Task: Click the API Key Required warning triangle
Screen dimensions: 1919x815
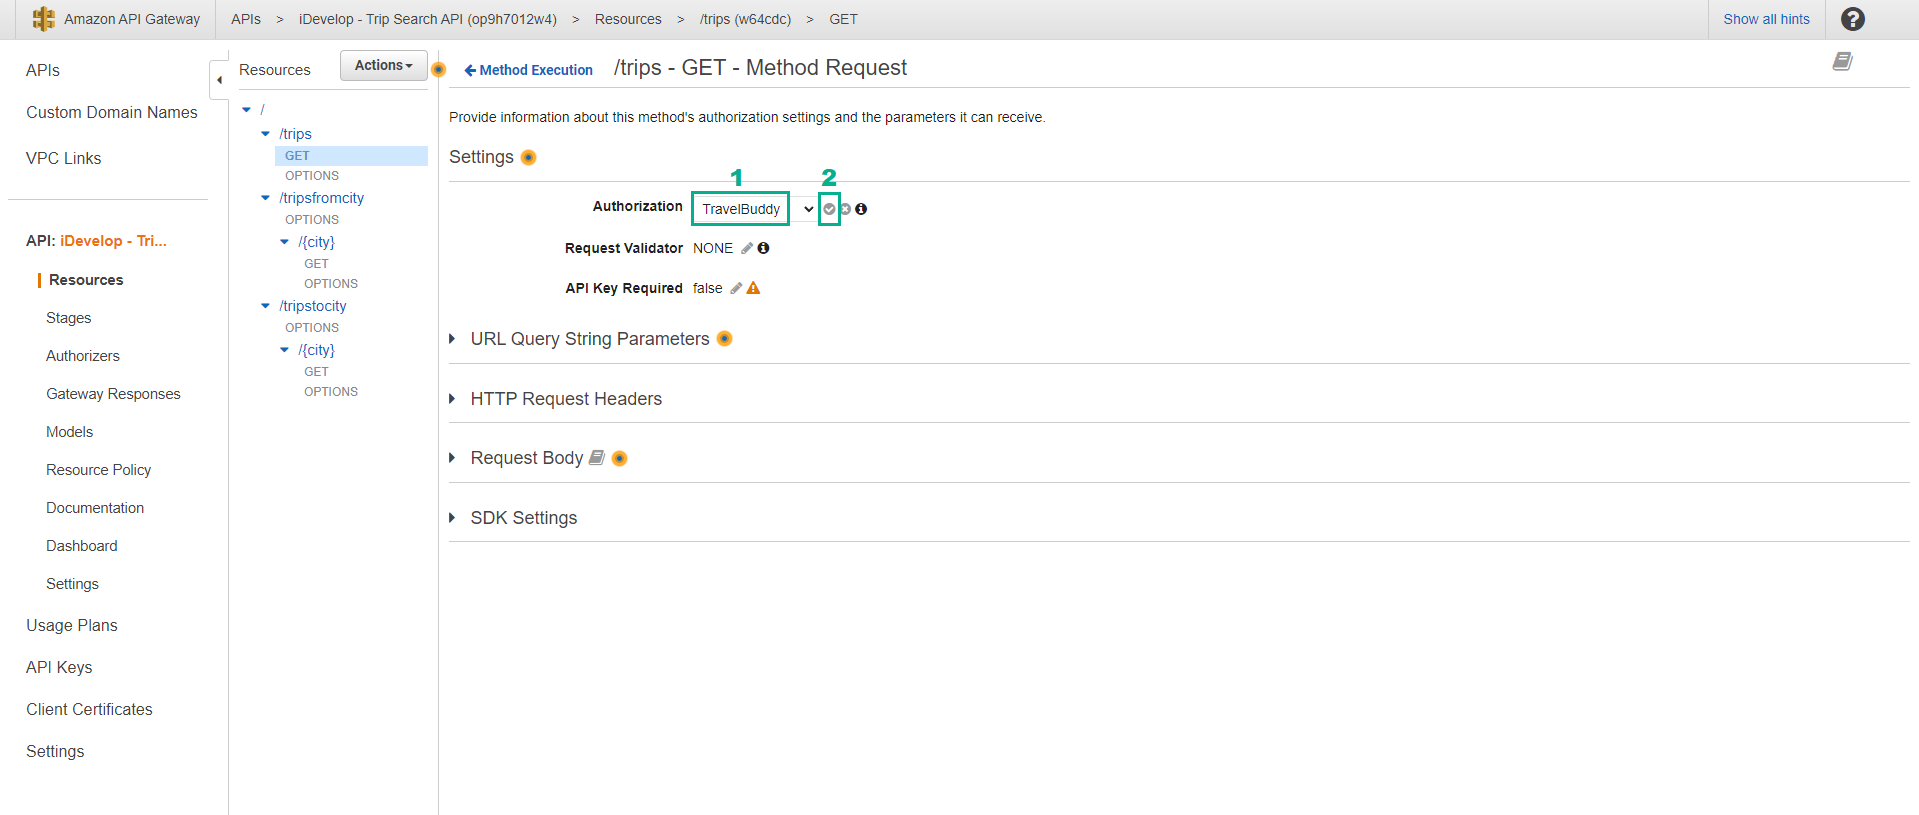Action: [754, 288]
